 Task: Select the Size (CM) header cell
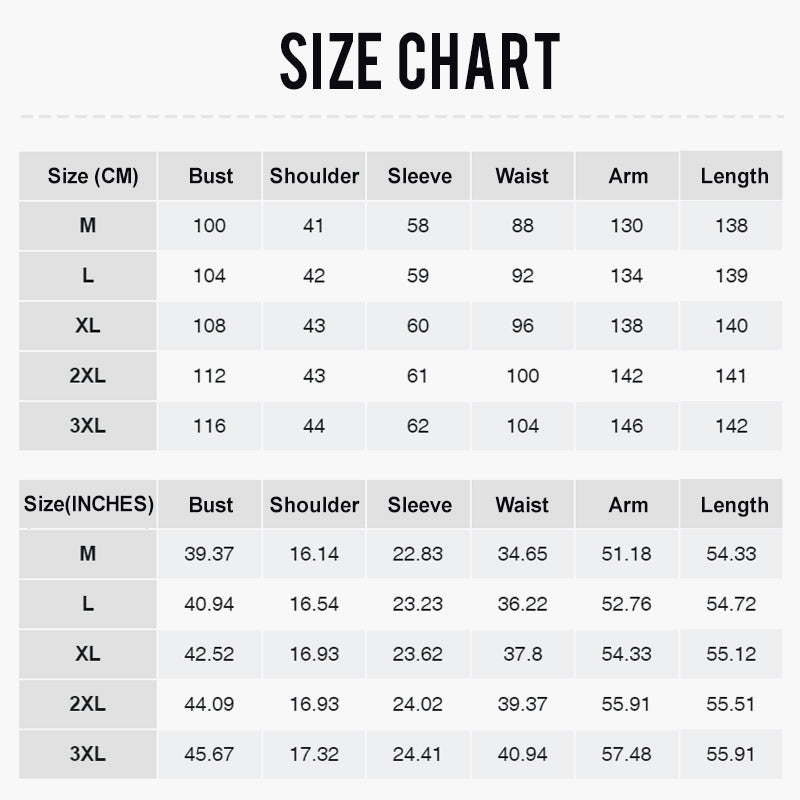pos(88,176)
